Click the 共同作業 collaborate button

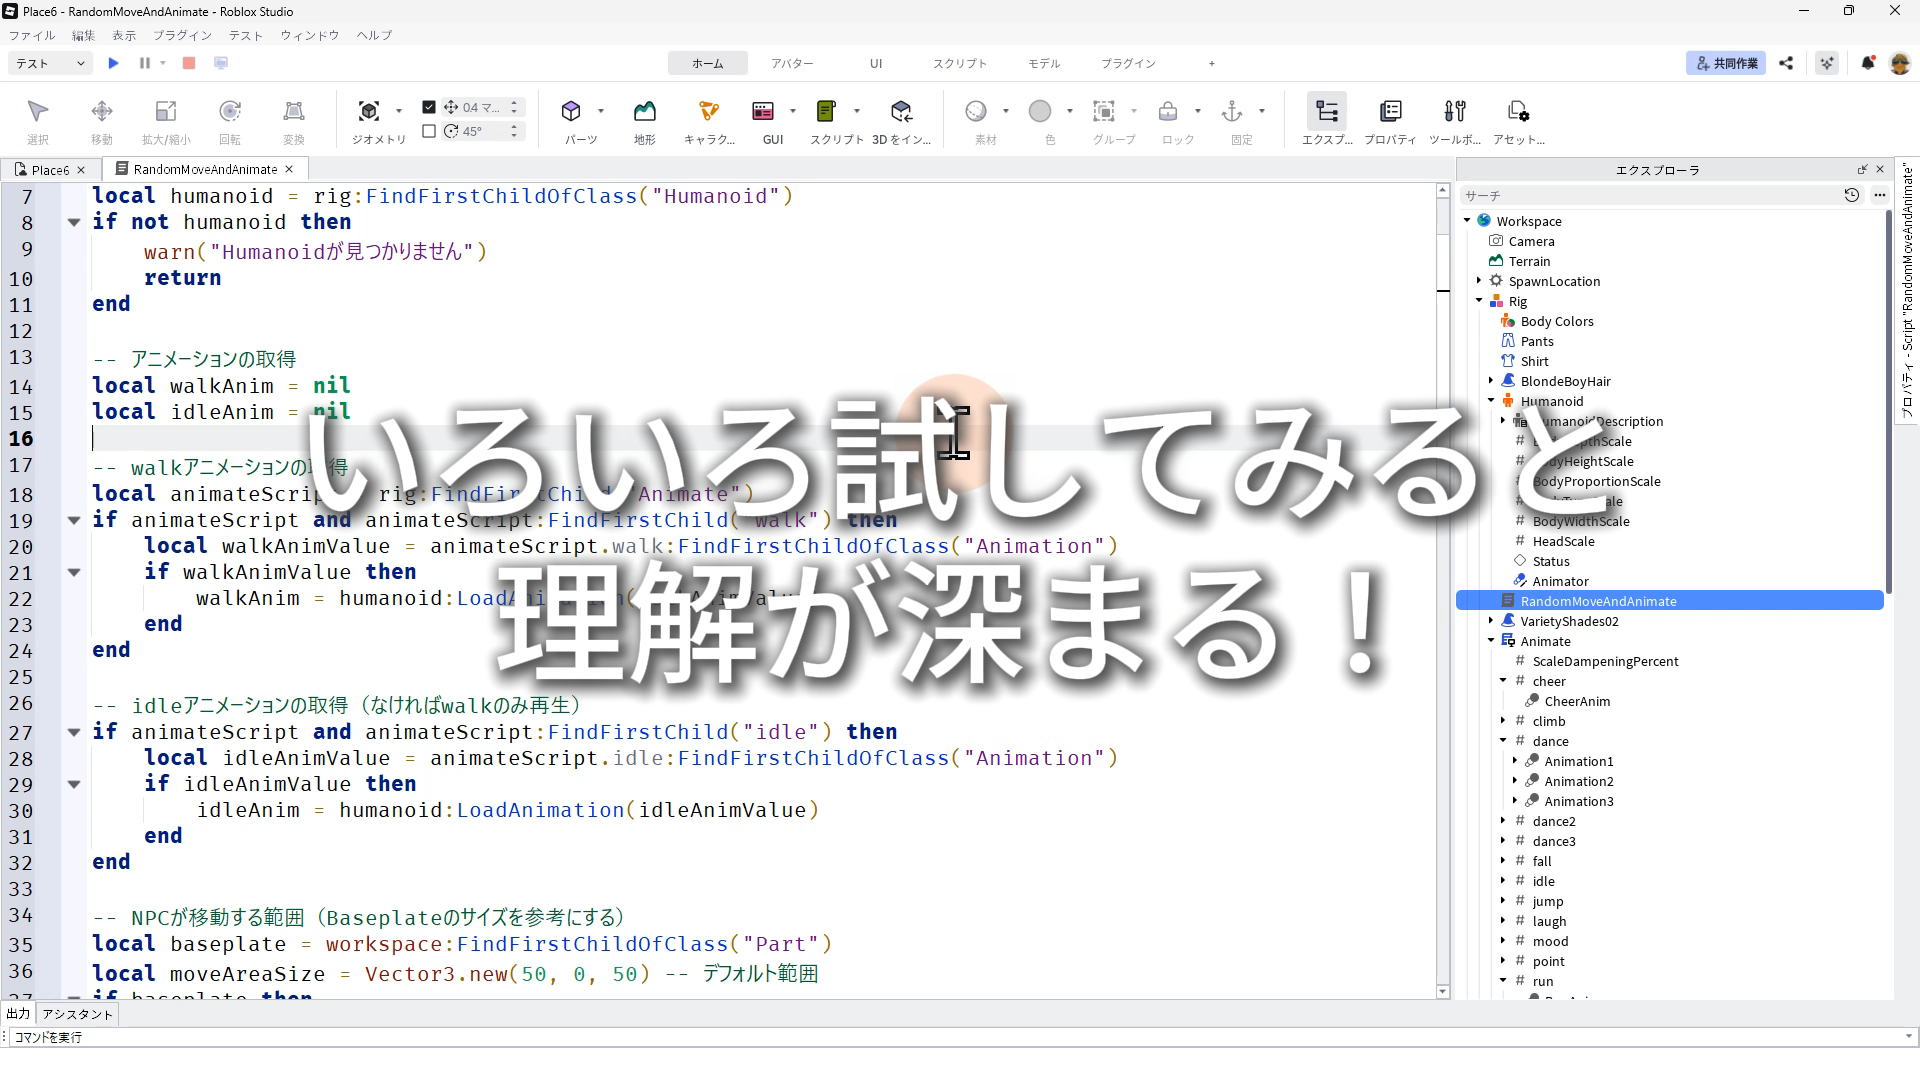(1726, 63)
